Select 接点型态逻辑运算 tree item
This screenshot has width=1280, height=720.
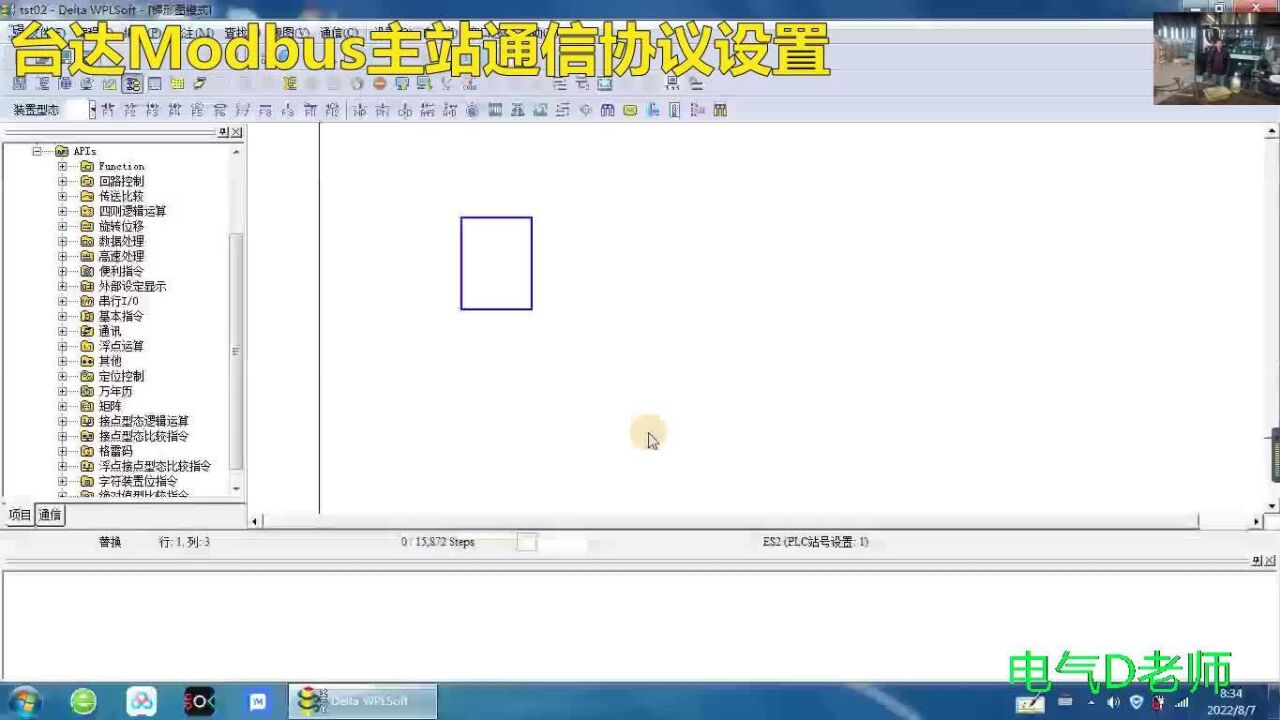pyautogui.click(x=143, y=421)
